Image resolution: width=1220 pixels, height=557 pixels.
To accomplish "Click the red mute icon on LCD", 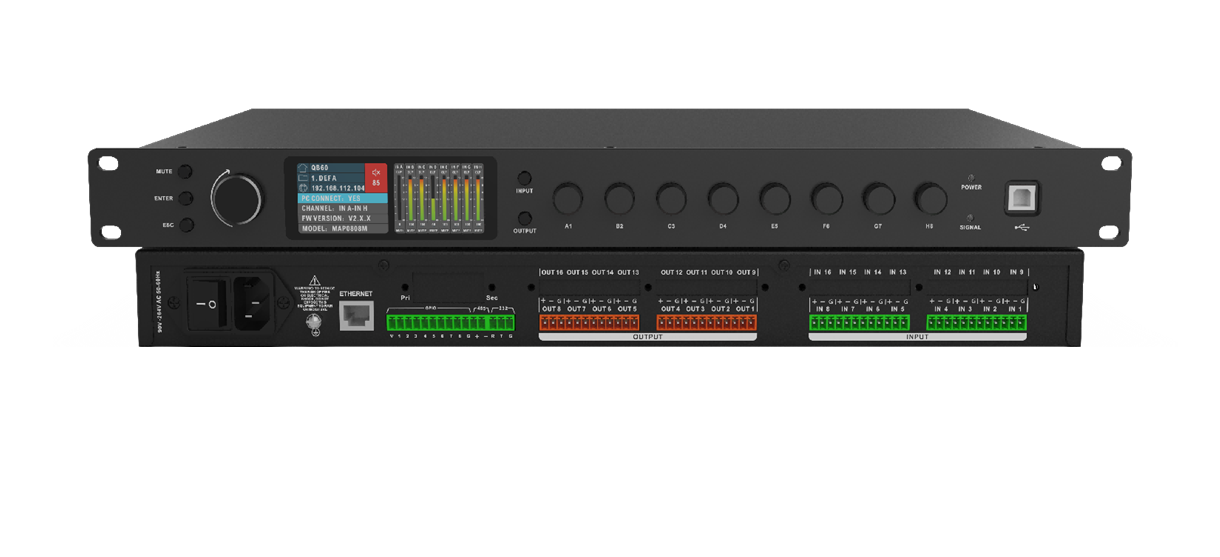I will point(376,170).
